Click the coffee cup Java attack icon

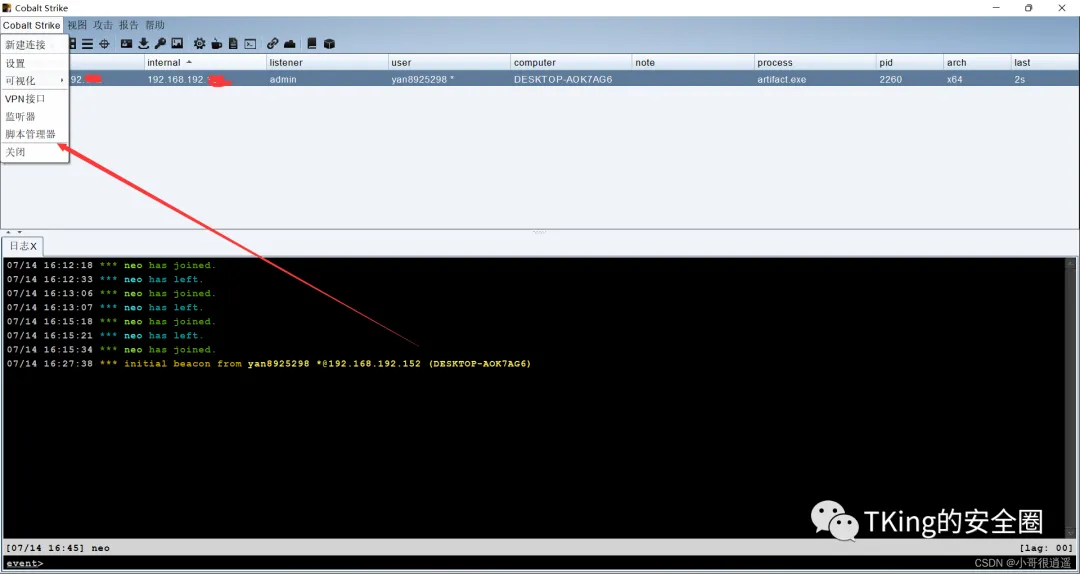coord(216,44)
